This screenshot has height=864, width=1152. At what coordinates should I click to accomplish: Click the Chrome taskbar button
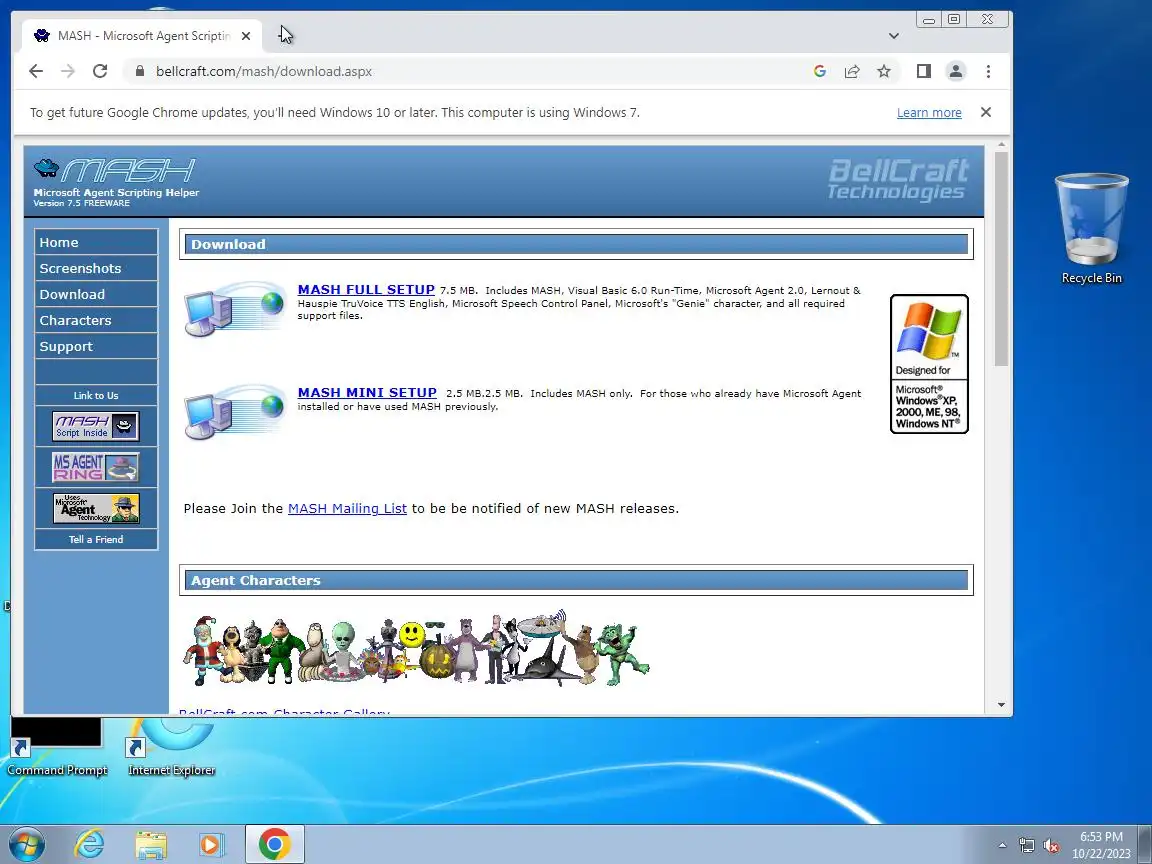tap(274, 844)
